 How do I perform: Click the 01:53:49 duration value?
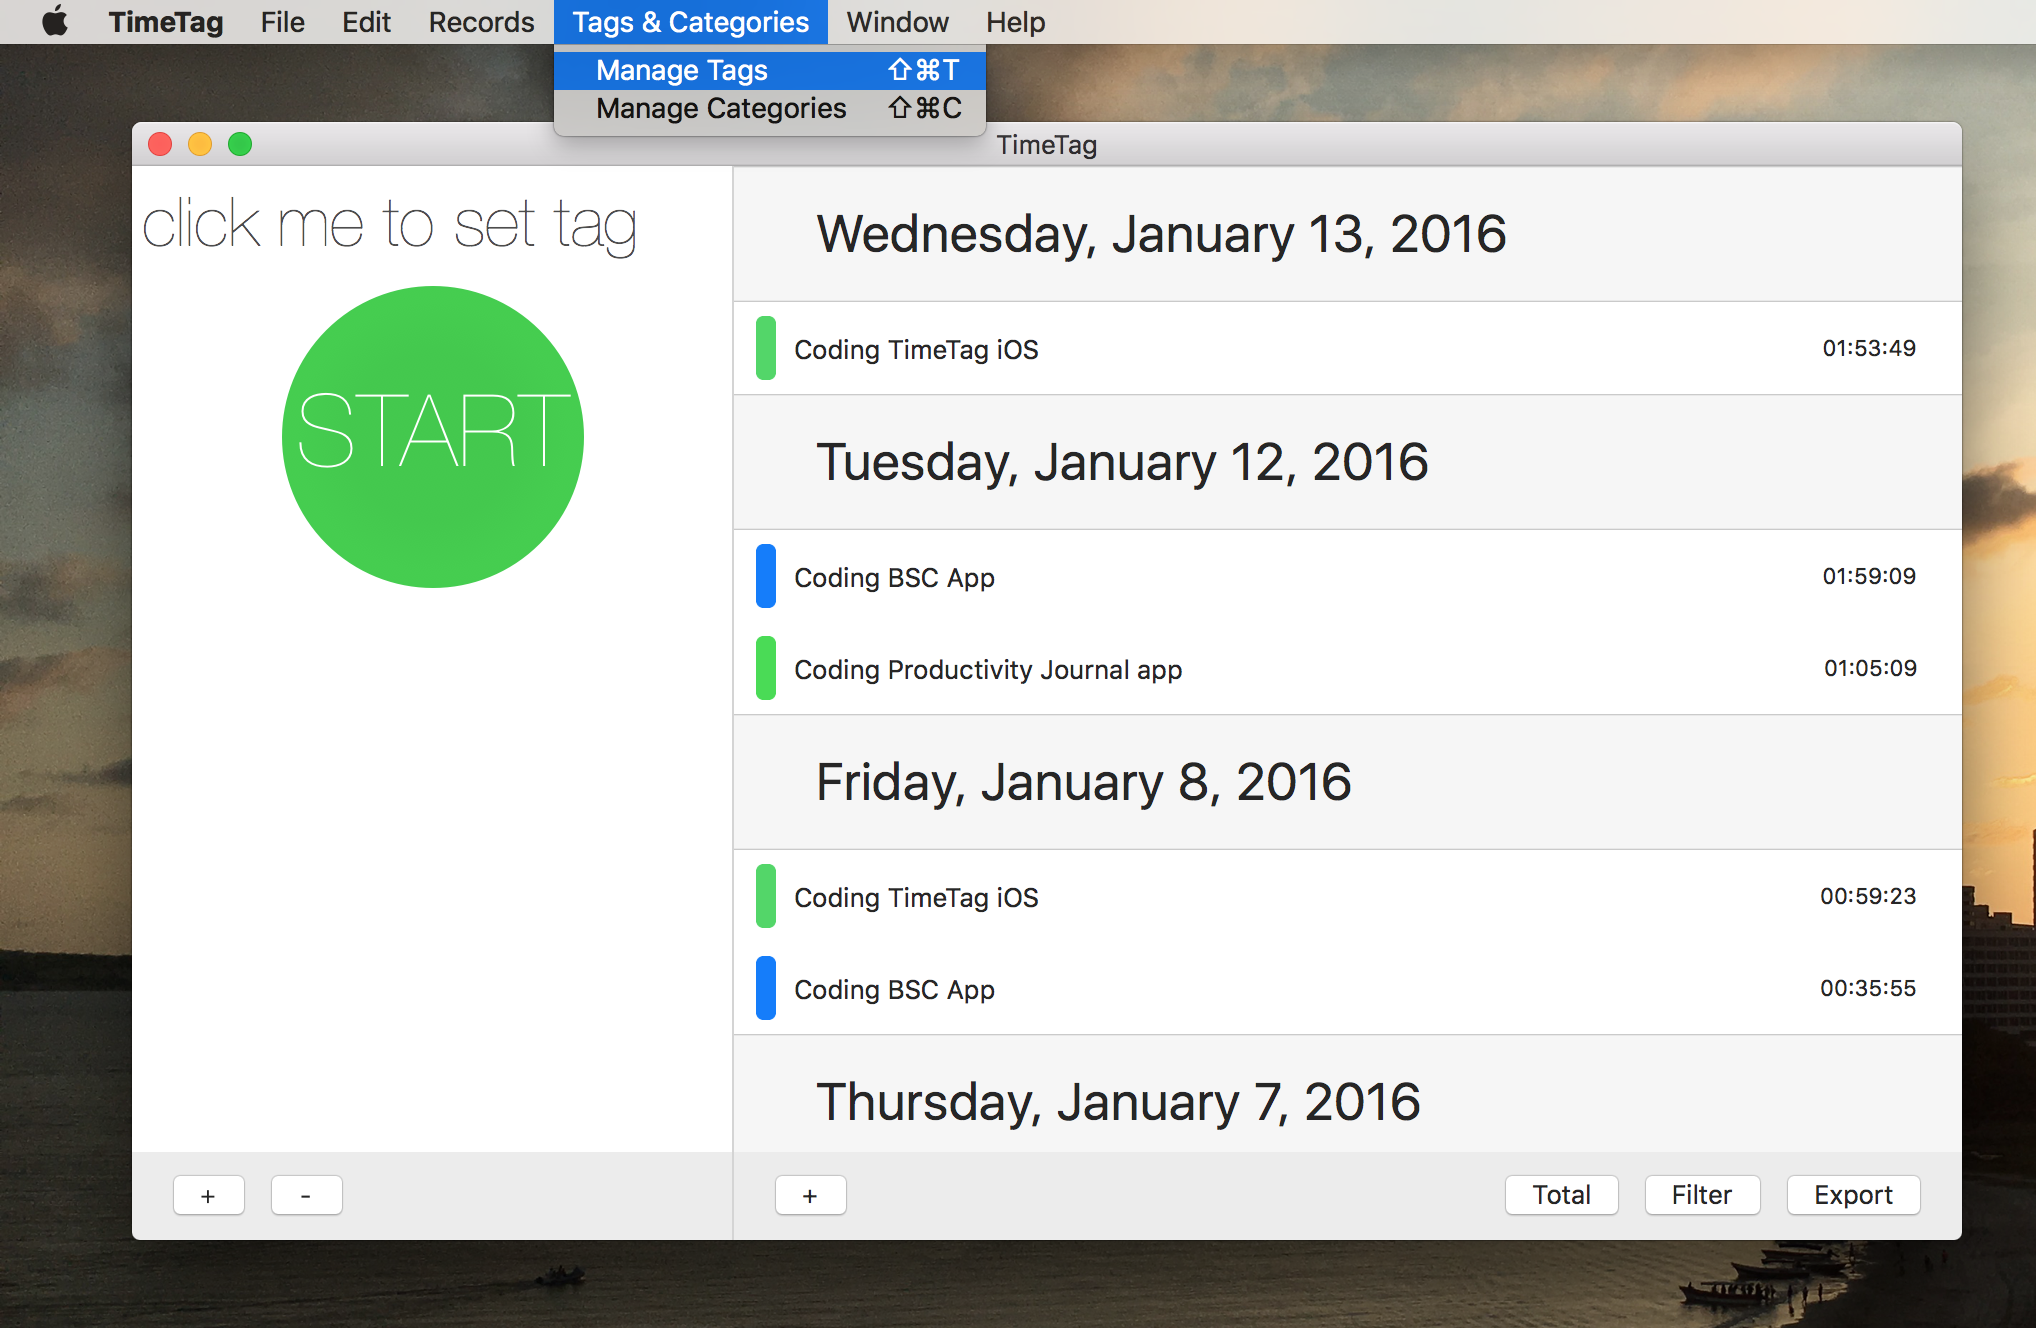1869,348
